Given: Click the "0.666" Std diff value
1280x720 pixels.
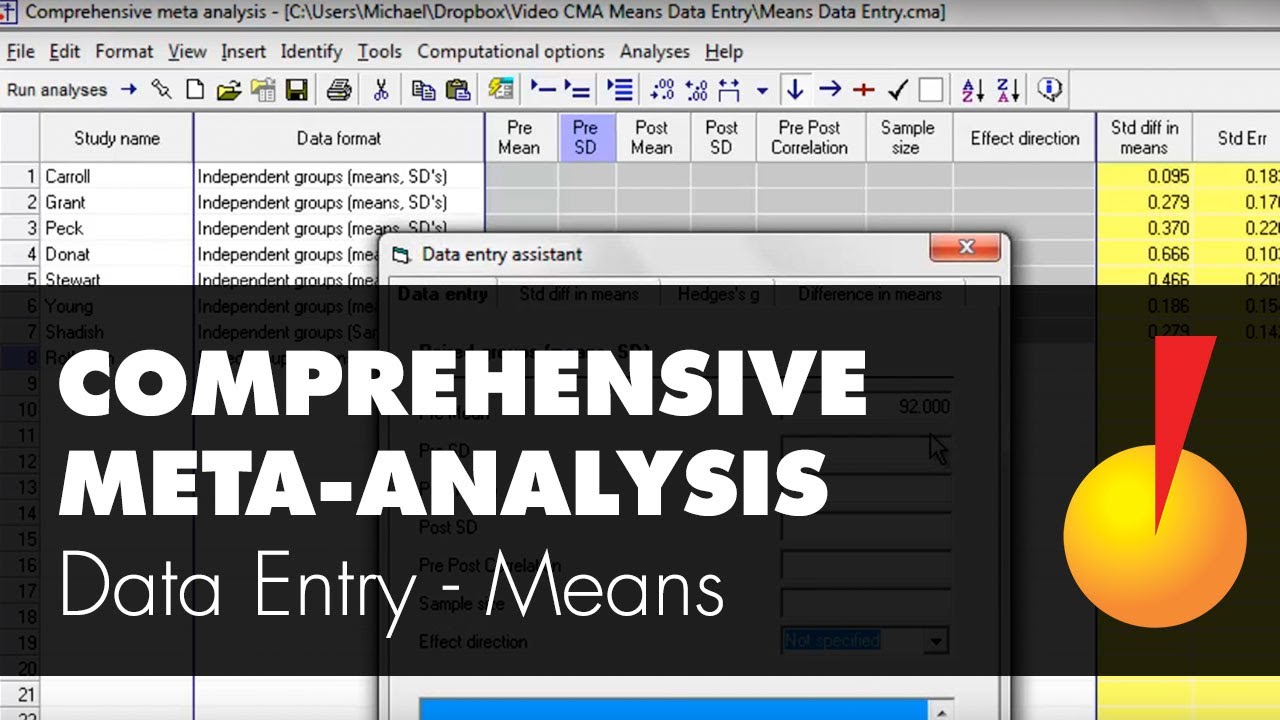Looking at the screenshot, I should tap(1145, 255).
